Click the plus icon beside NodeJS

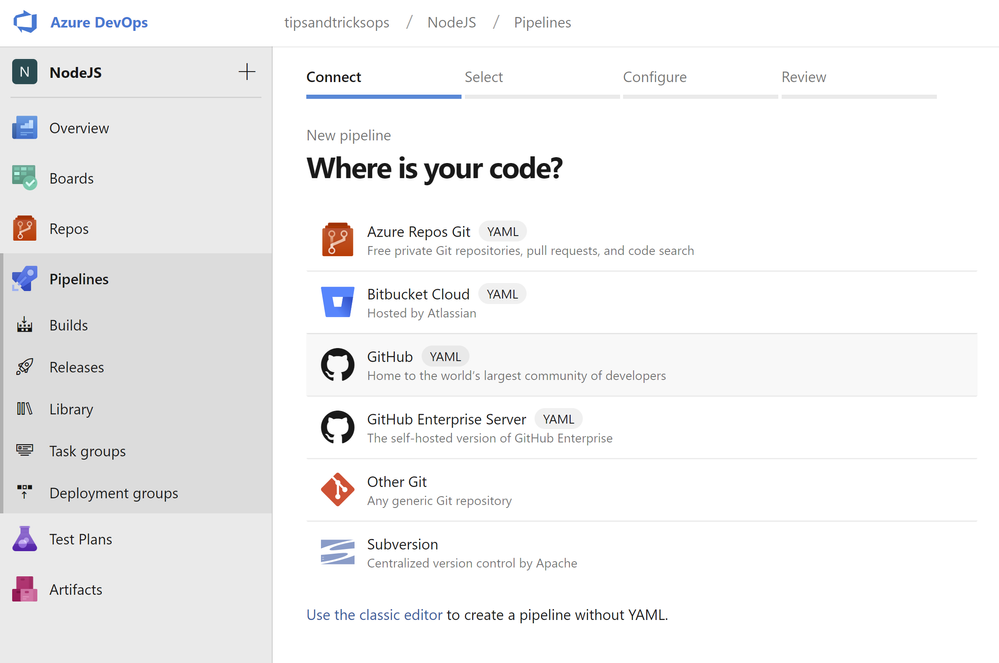pyautogui.click(x=247, y=72)
